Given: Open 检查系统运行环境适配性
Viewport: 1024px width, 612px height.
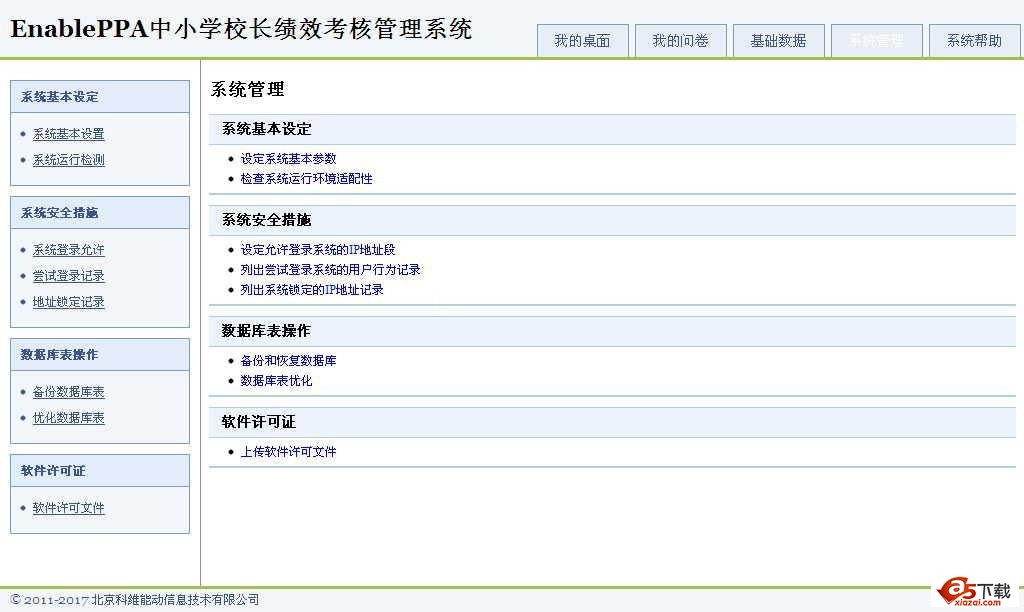Looking at the screenshot, I should coord(306,179).
